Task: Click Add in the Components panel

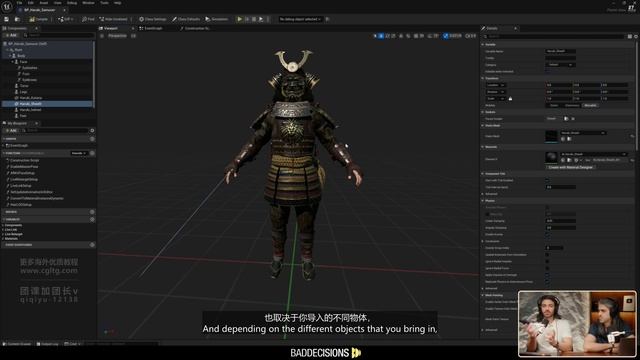Action: point(11,36)
